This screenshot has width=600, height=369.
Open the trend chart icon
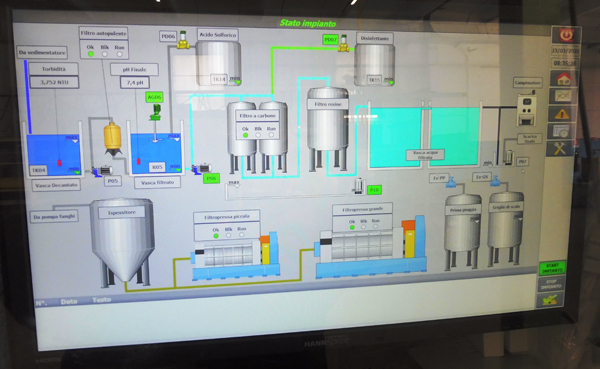[x=563, y=96]
